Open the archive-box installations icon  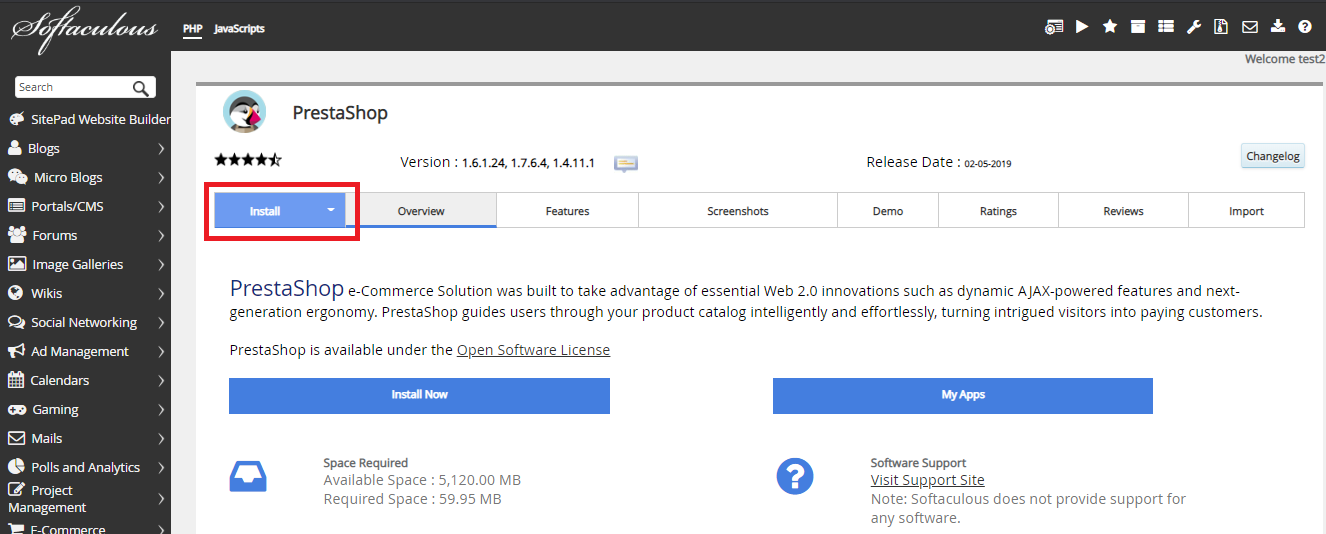(1138, 27)
